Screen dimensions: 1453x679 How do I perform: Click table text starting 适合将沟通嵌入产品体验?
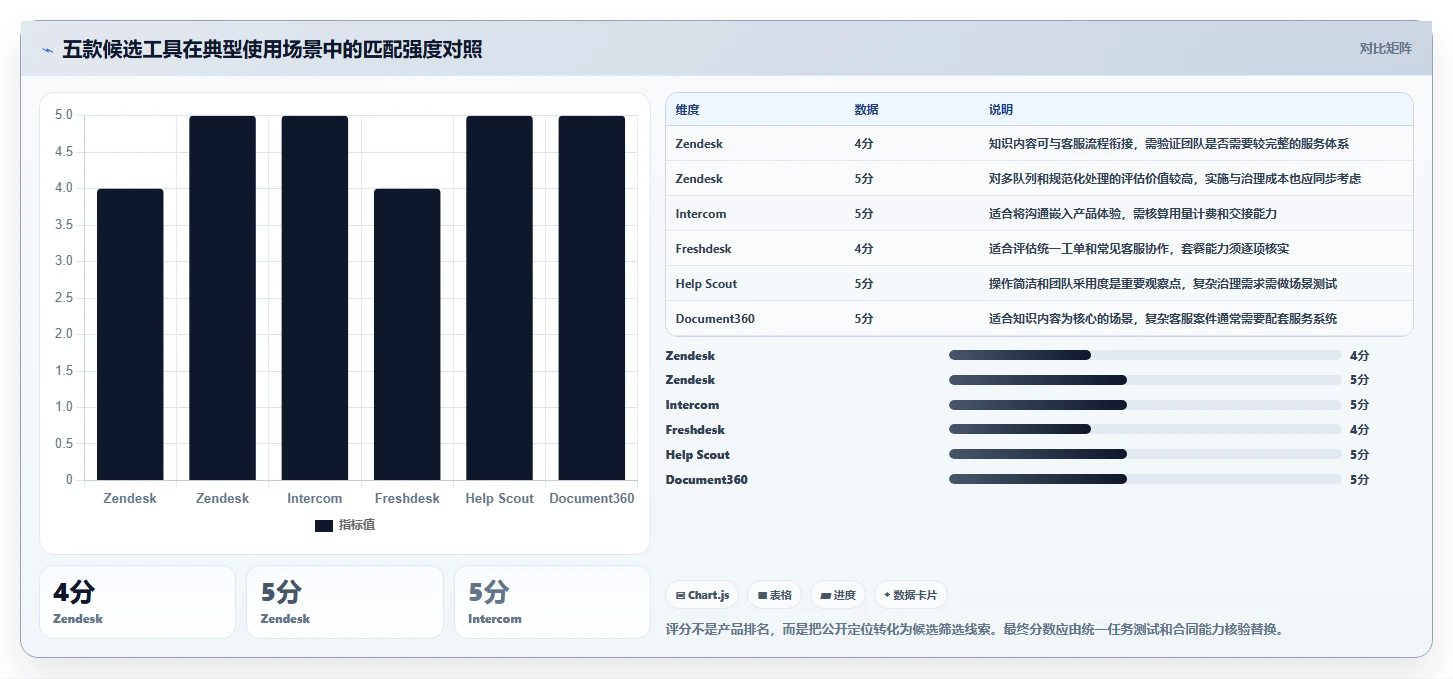[x=1133, y=214]
